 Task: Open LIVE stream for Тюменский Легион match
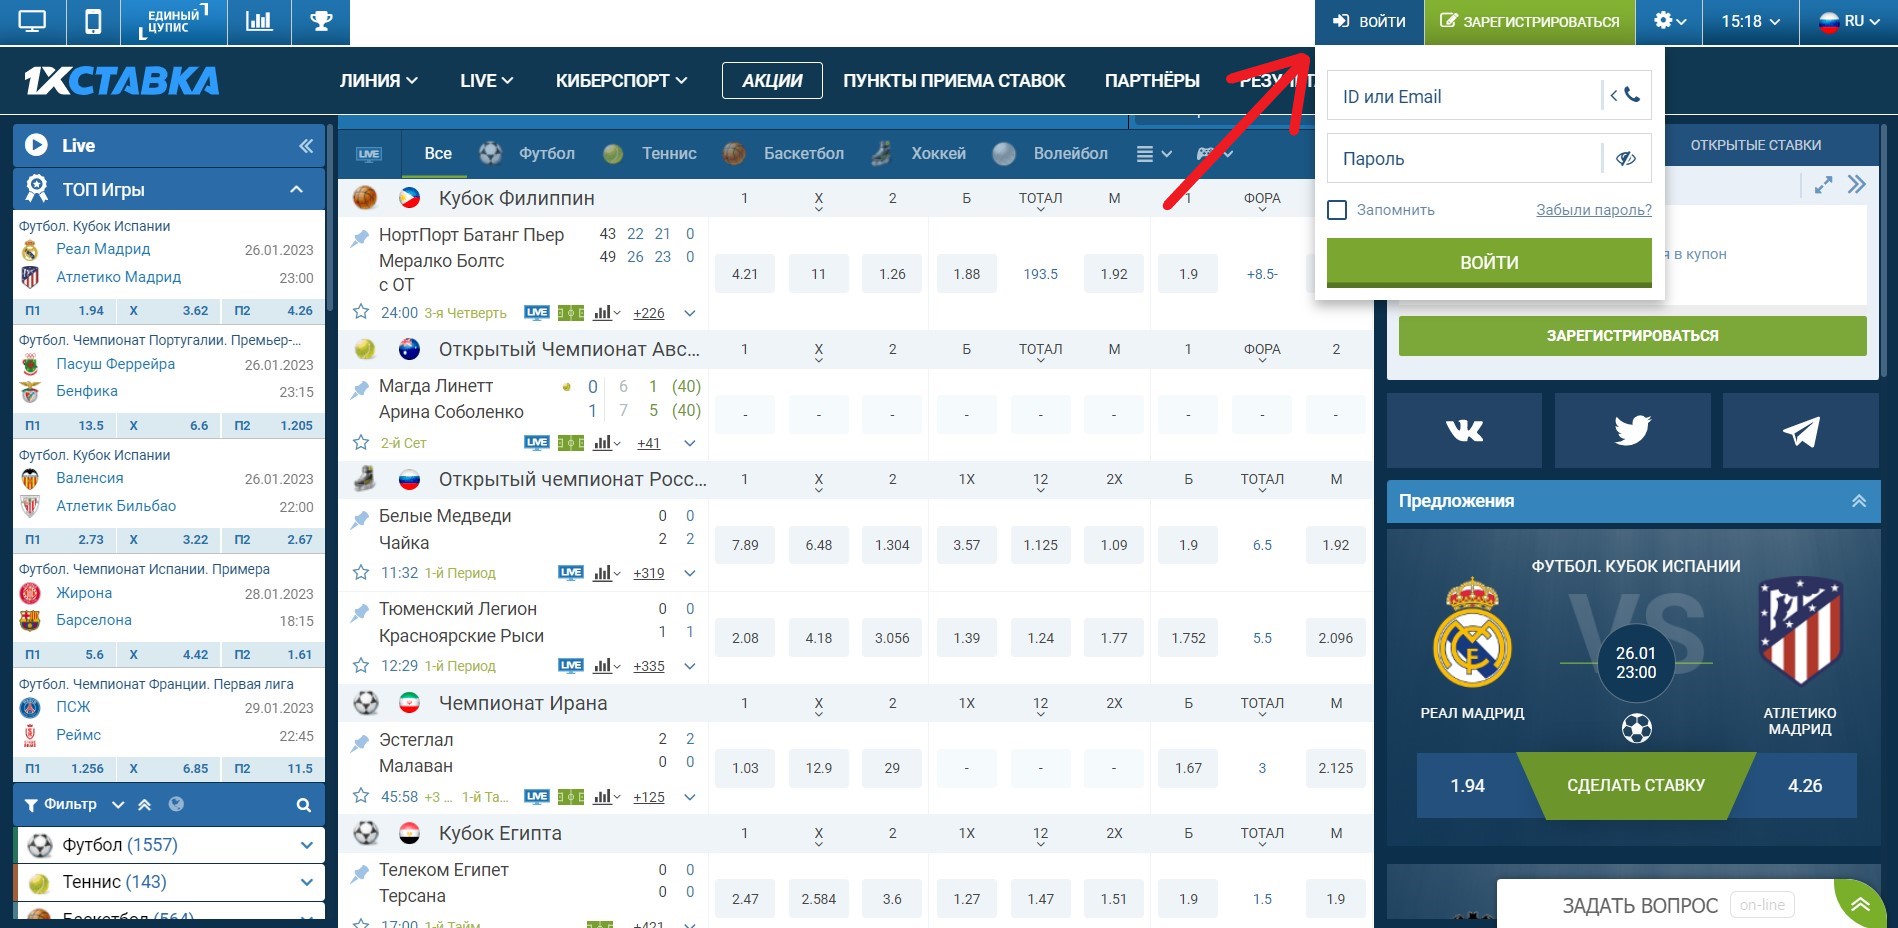[x=571, y=665]
